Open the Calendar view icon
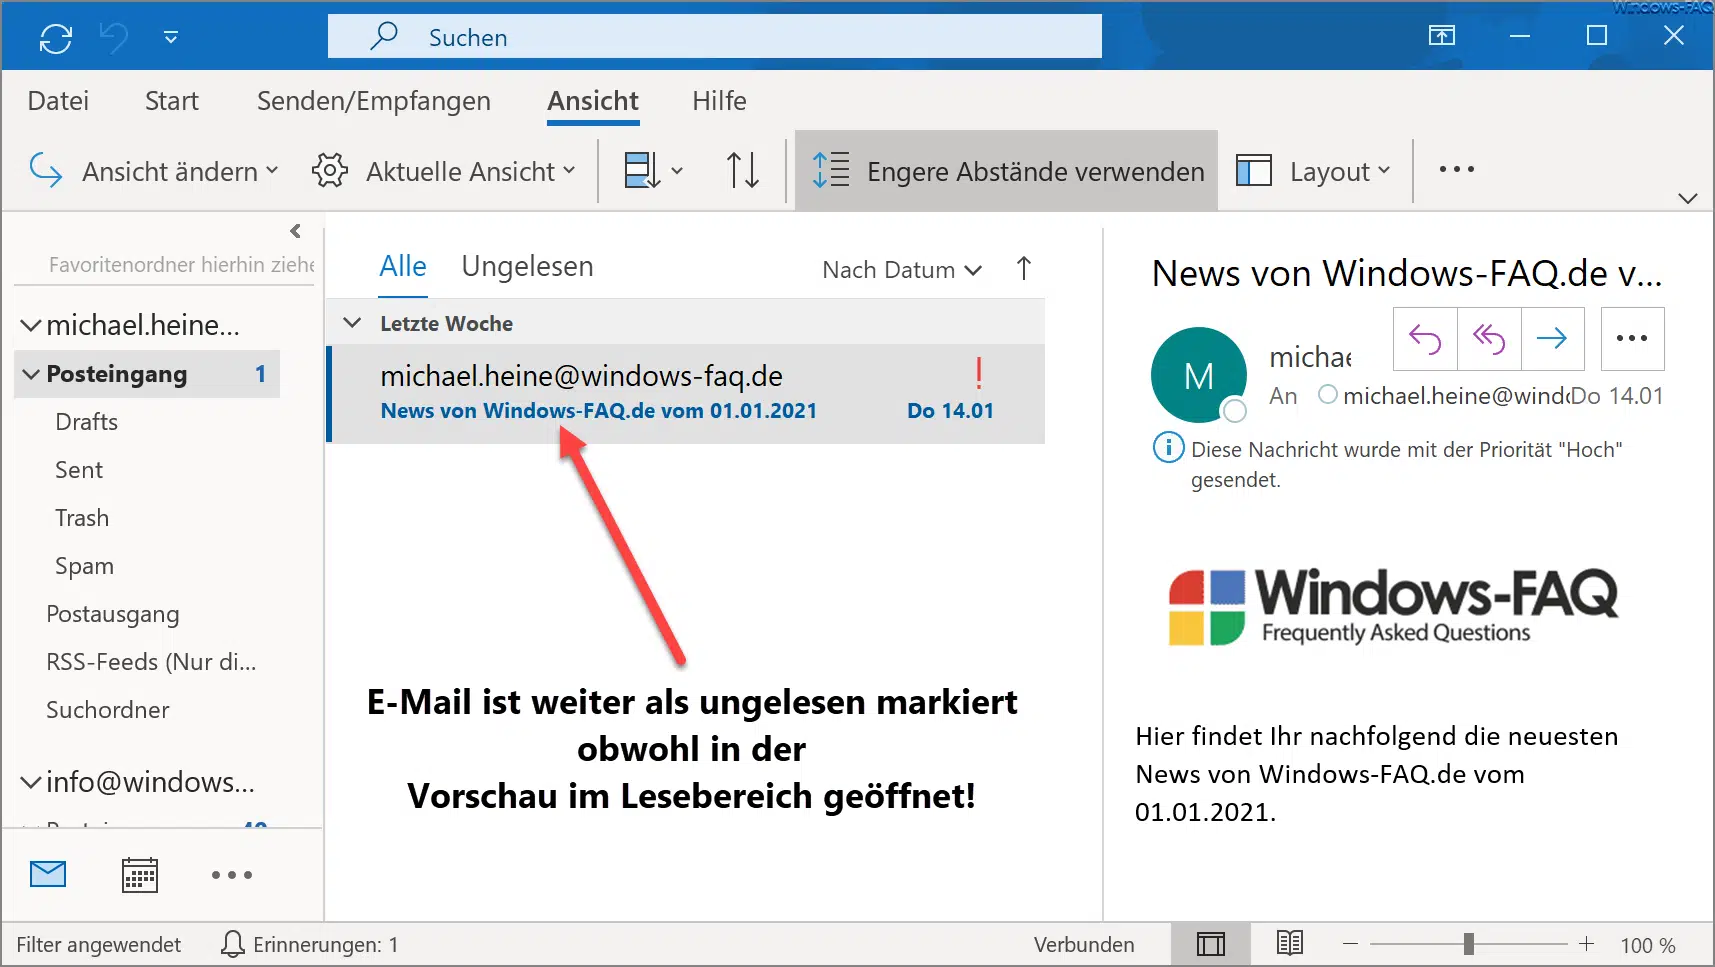1715x967 pixels. 139,875
